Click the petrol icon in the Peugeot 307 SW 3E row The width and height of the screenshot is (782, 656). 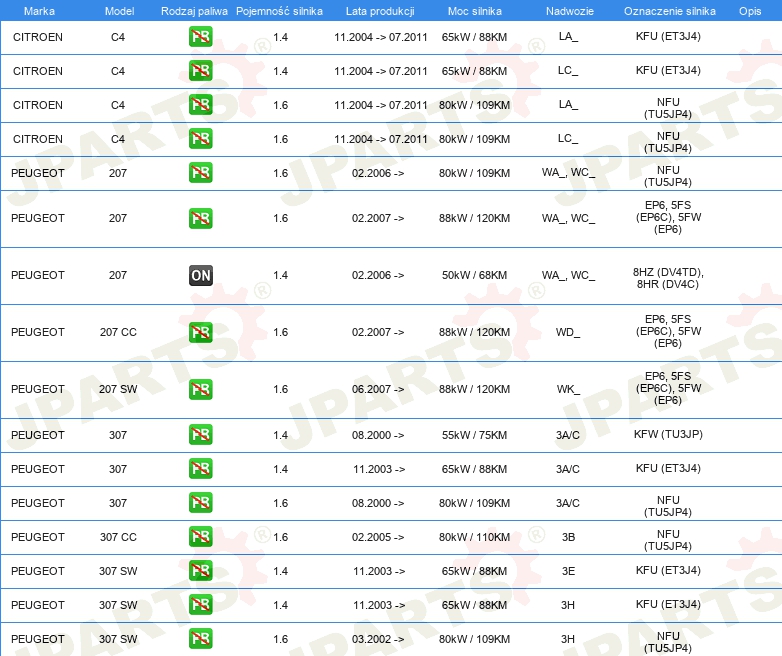(x=200, y=571)
